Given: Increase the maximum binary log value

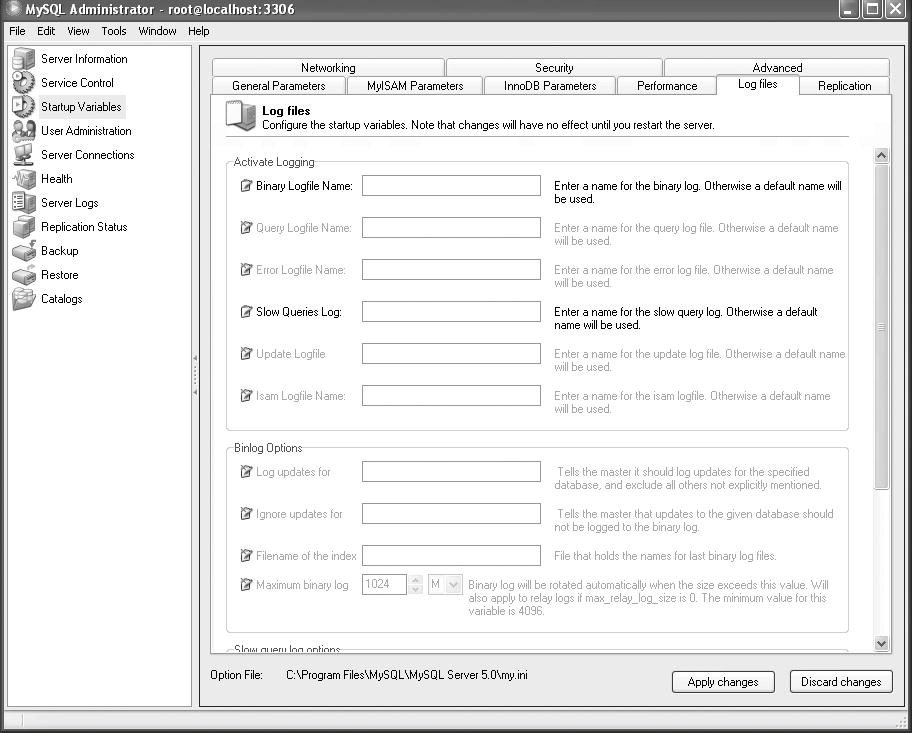Looking at the screenshot, I should (x=415, y=579).
